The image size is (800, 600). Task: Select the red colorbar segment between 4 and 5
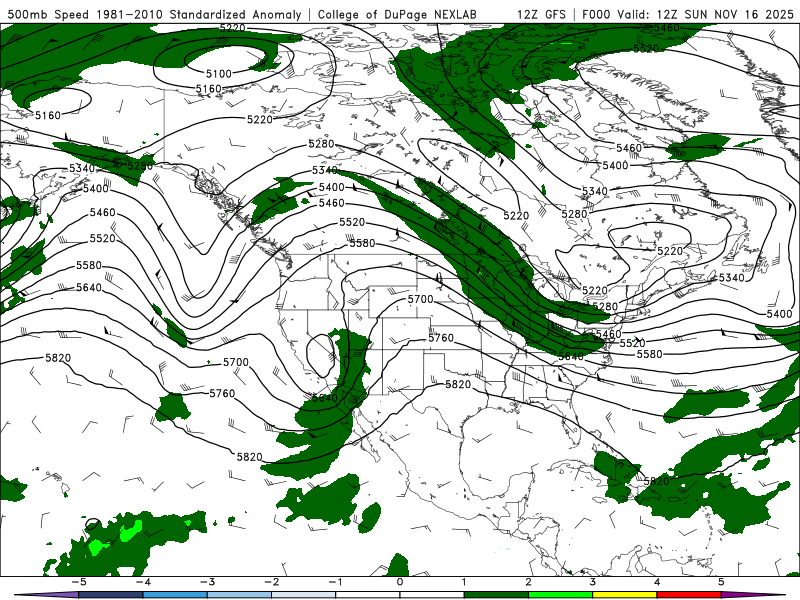pos(689,595)
